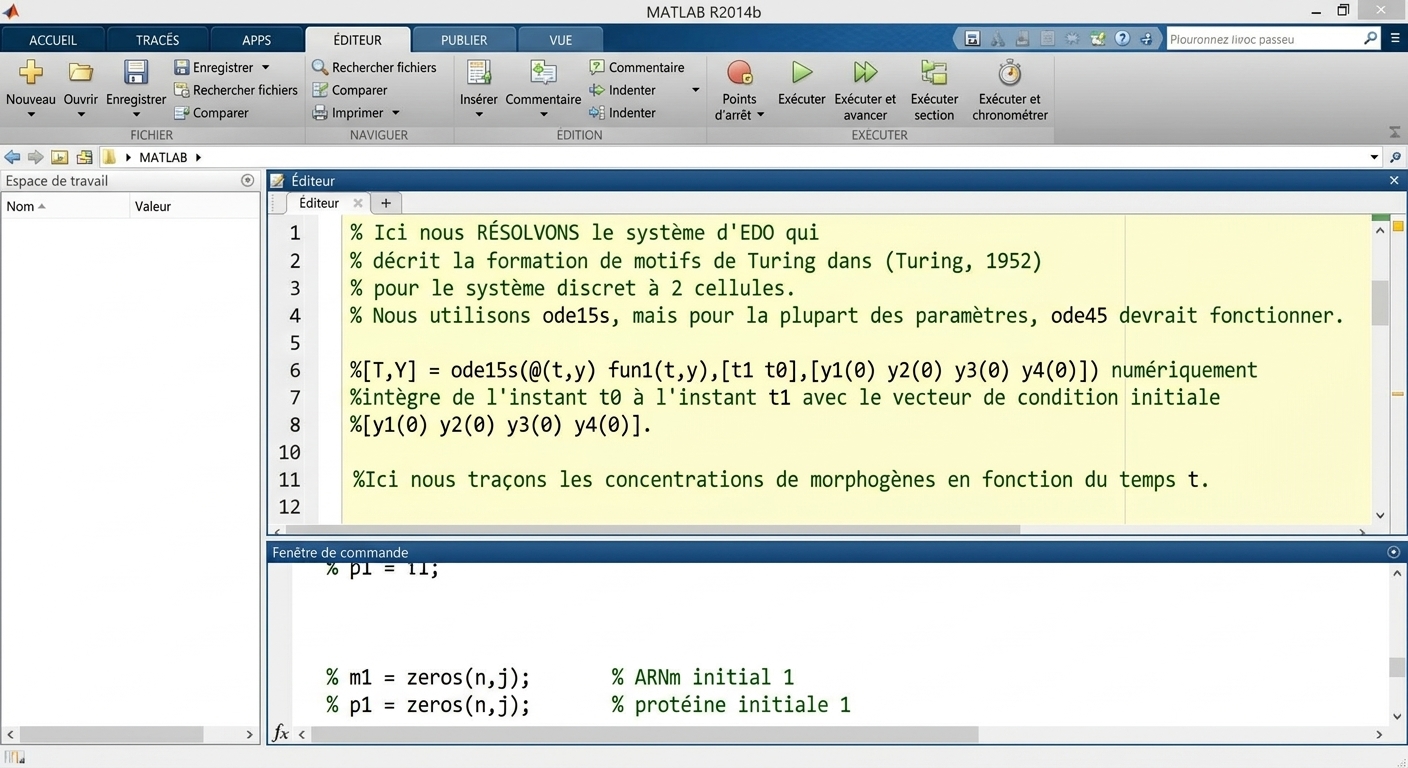Expand the Insérer dropdown arrow

click(479, 115)
